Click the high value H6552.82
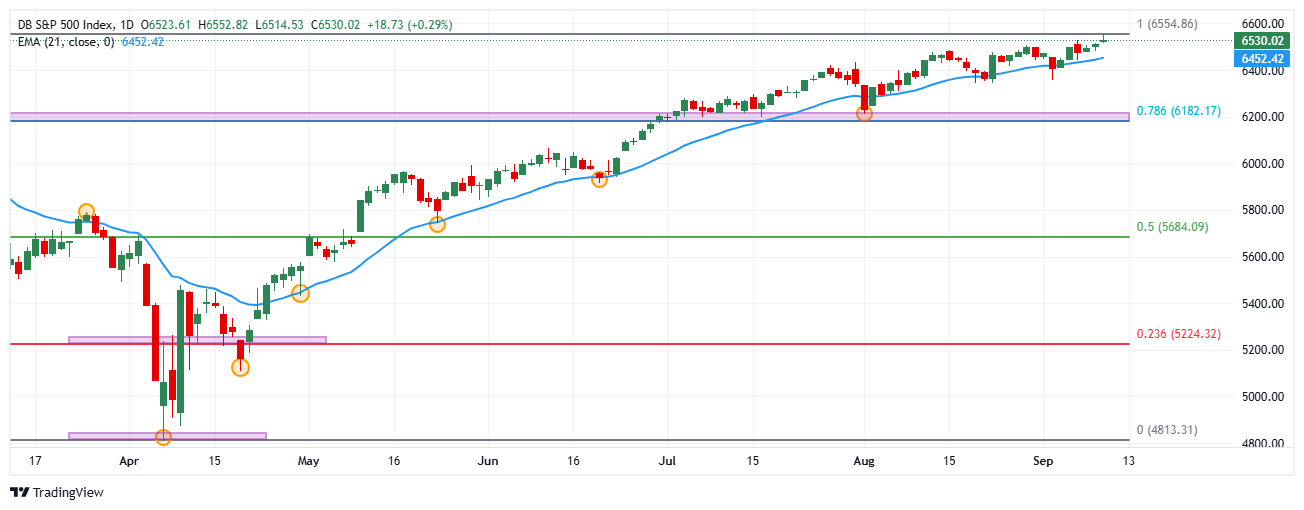Image resolution: width=1304 pixels, height=510 pixels. coord(224,24)
